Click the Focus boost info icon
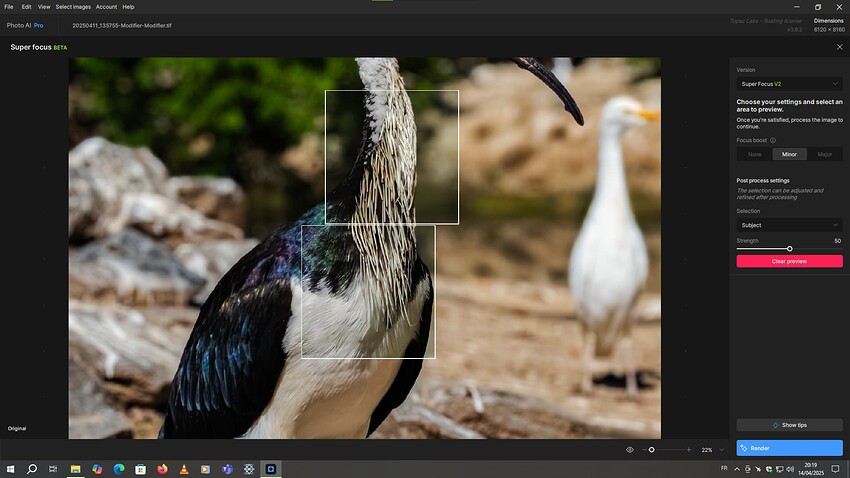The height and width of the screenshot is (478, 850). [773, 140]
